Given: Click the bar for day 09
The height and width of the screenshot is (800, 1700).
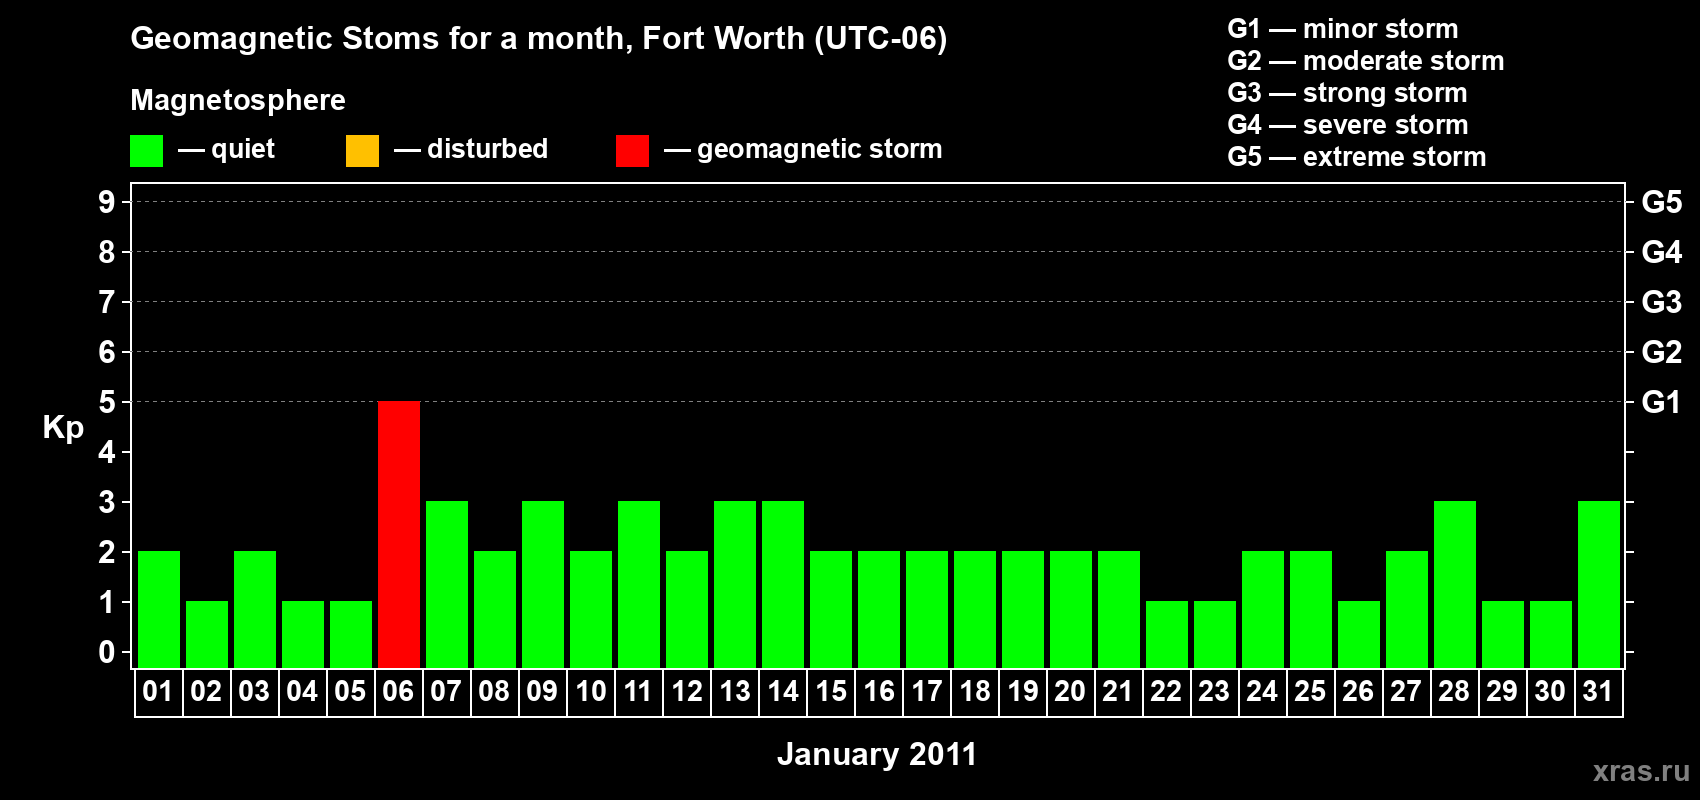Looking at the screenshot, I should 543,584.
